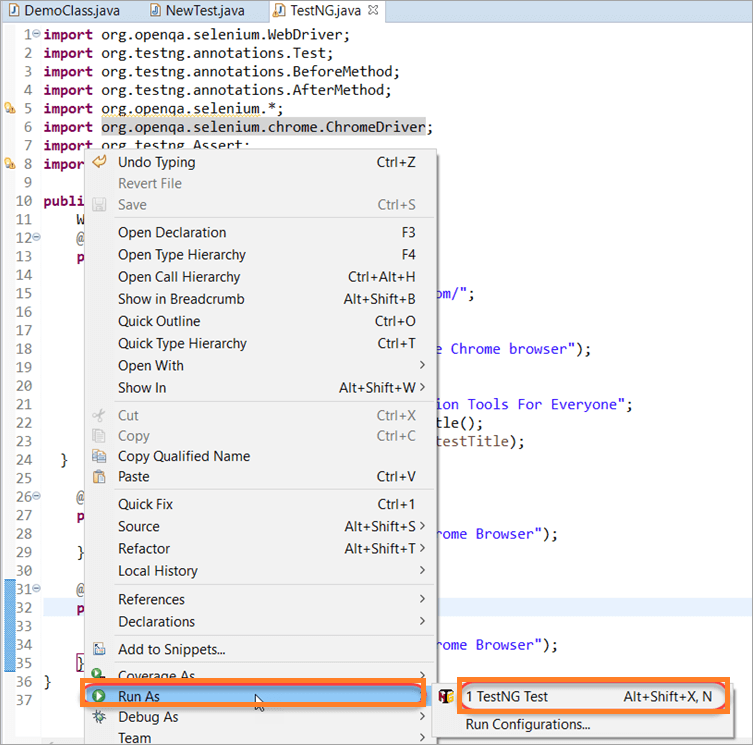Select 1 TestNG Test from submenu

[x=507, y=696]
